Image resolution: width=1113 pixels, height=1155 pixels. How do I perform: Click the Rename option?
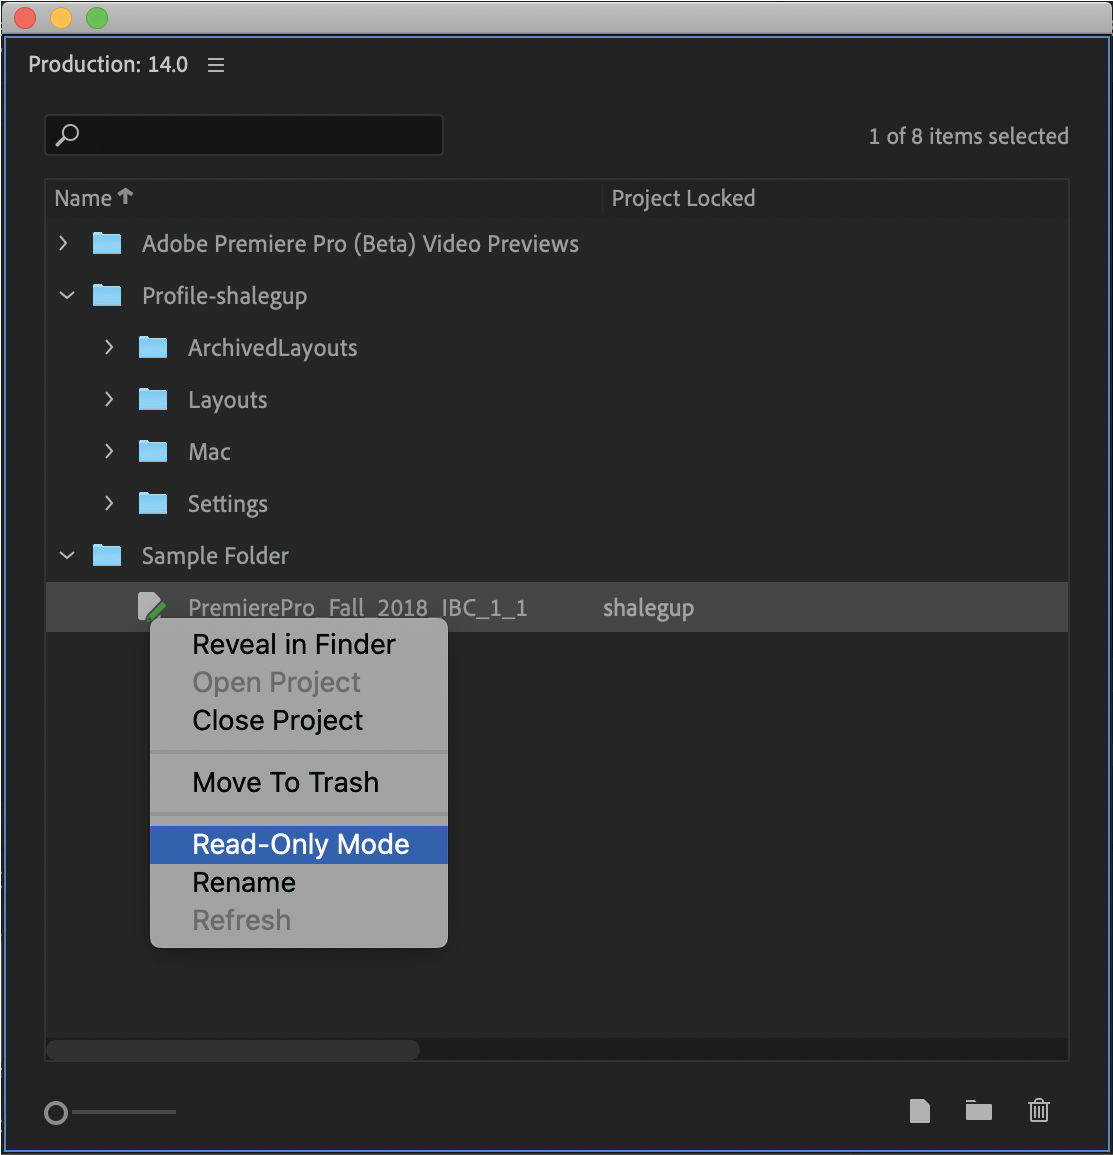pyautogui.click(x=243, y=882)
